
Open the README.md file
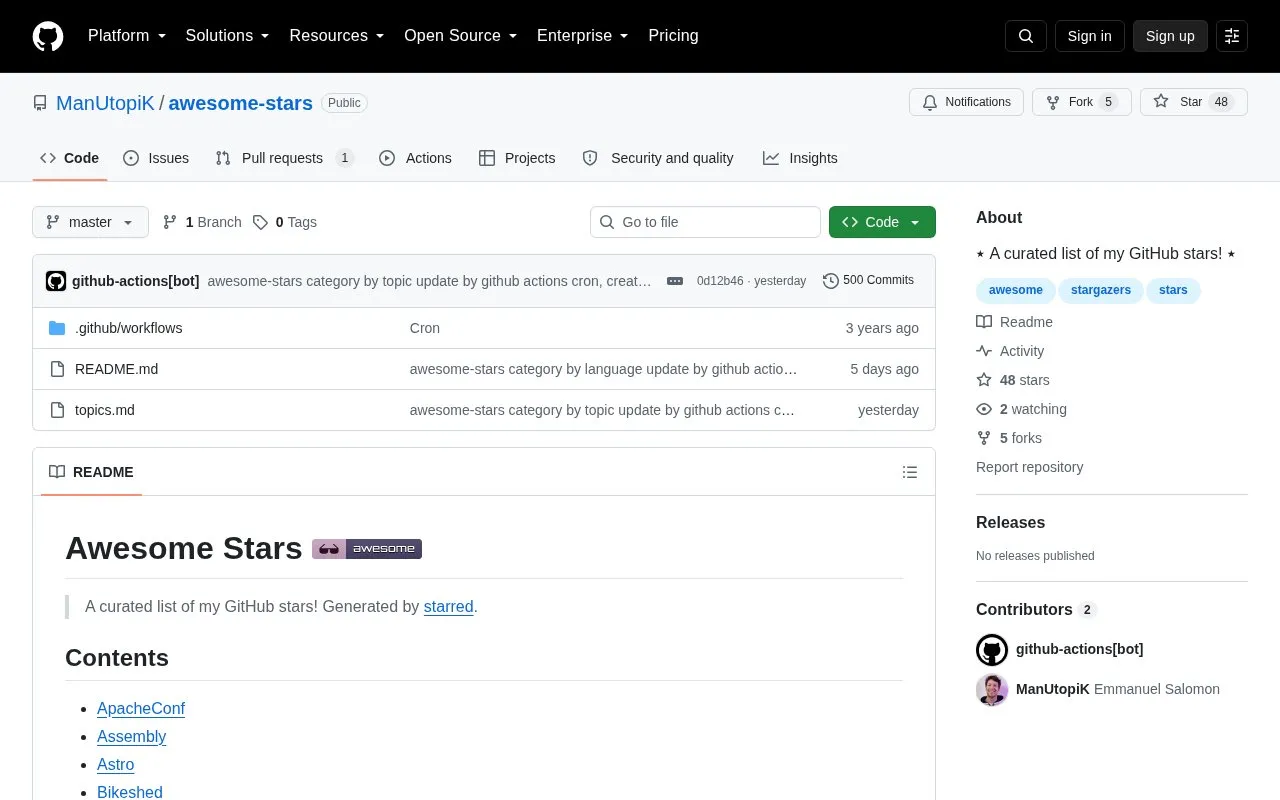coord(116,369)
